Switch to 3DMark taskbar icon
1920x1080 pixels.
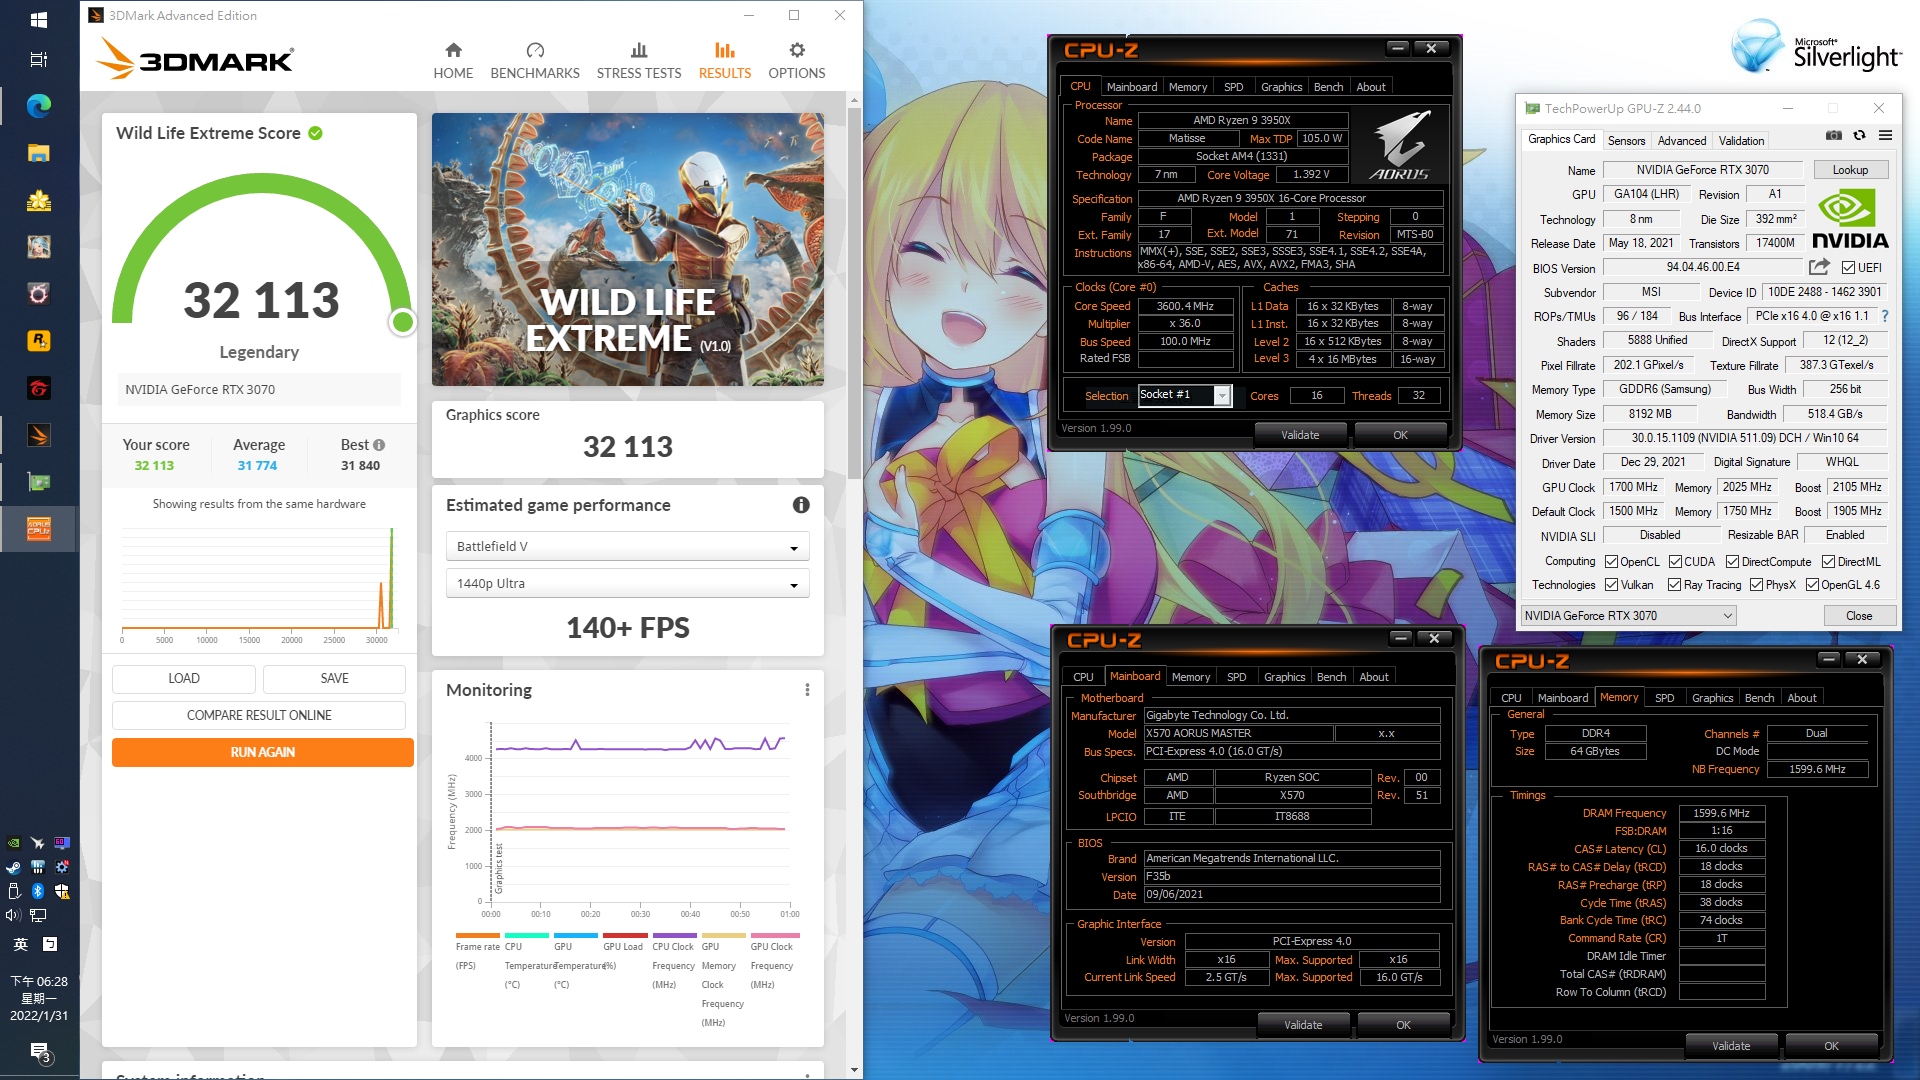point(38,435)
